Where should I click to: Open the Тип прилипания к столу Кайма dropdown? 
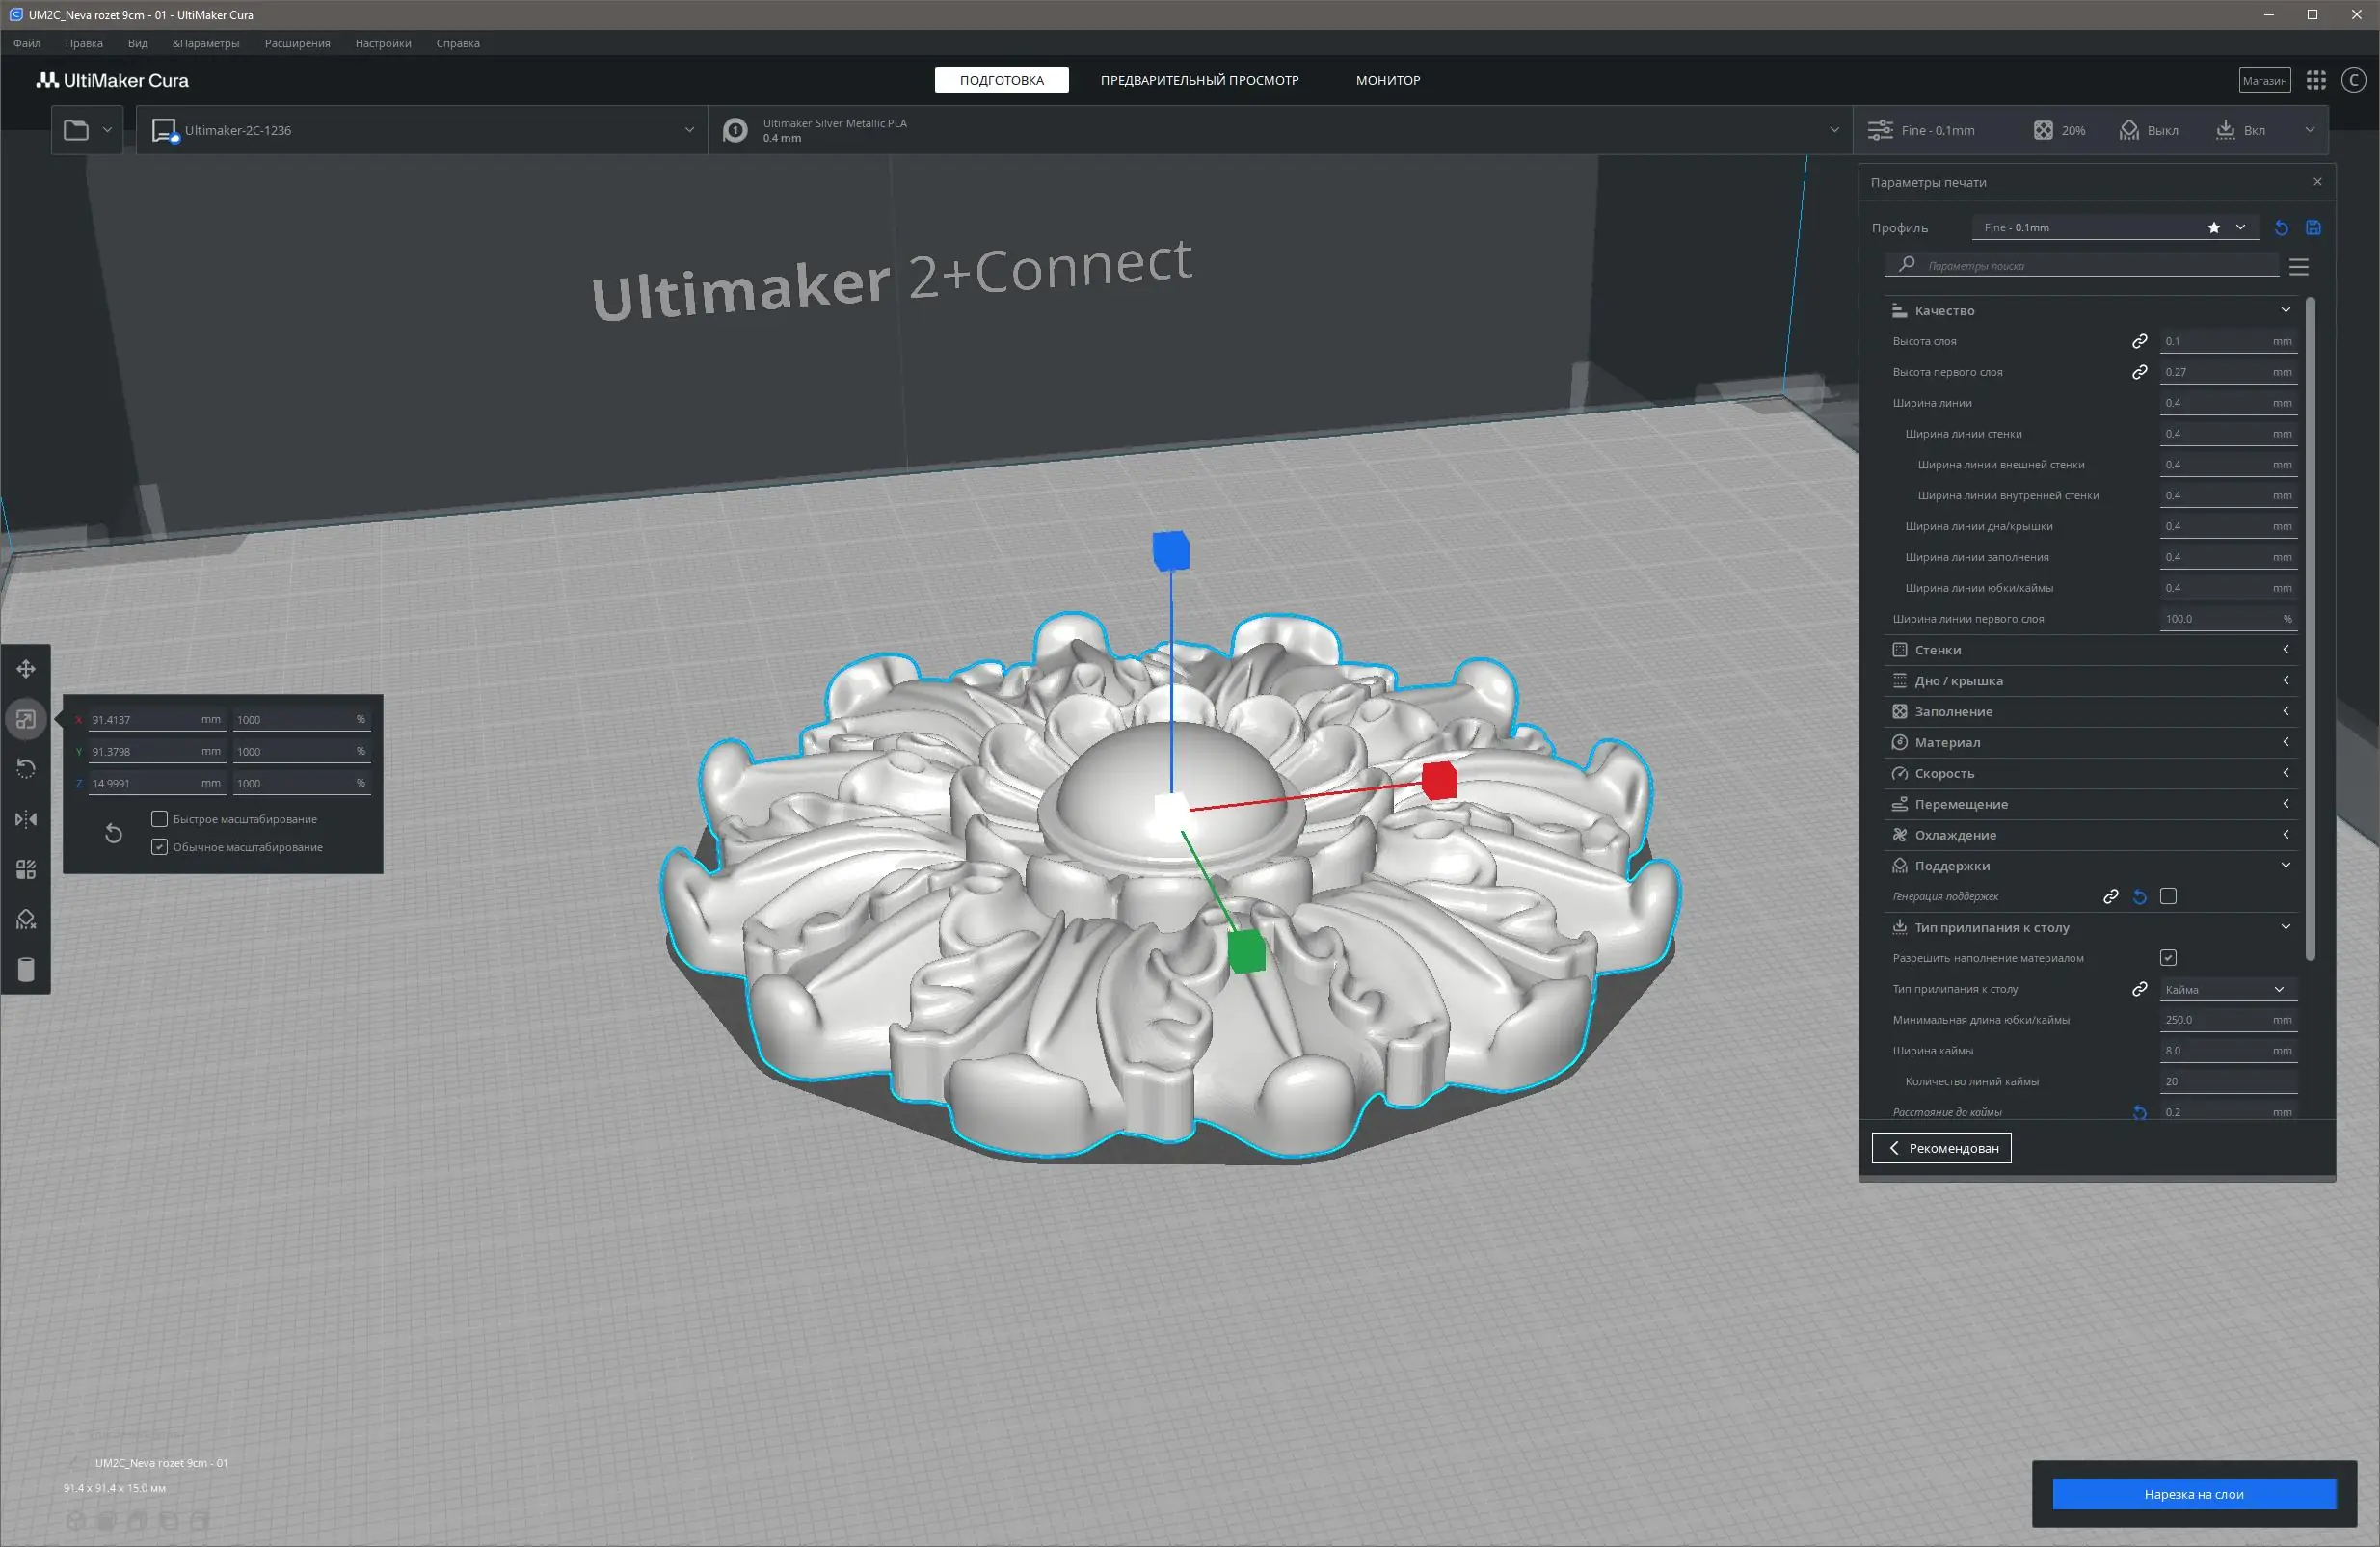2226,989
